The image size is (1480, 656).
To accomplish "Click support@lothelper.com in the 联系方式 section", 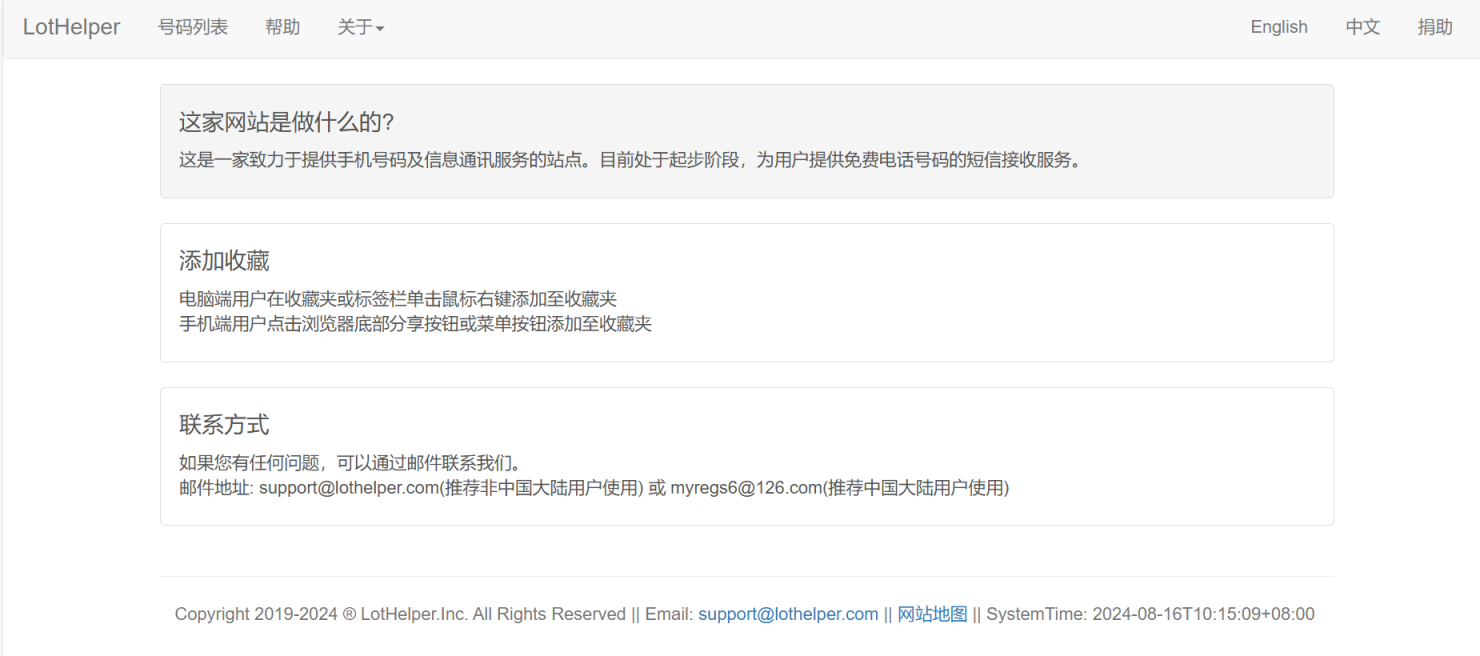I will 349,488.
